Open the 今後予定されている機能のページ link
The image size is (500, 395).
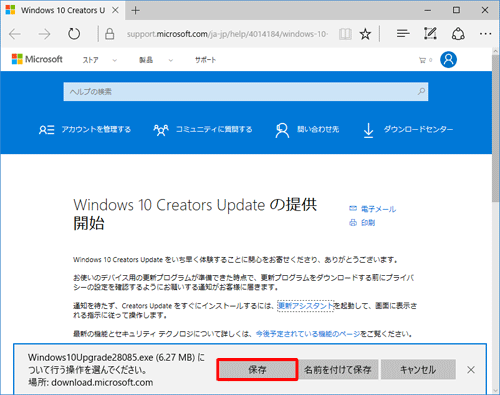(x=308, y=334)
